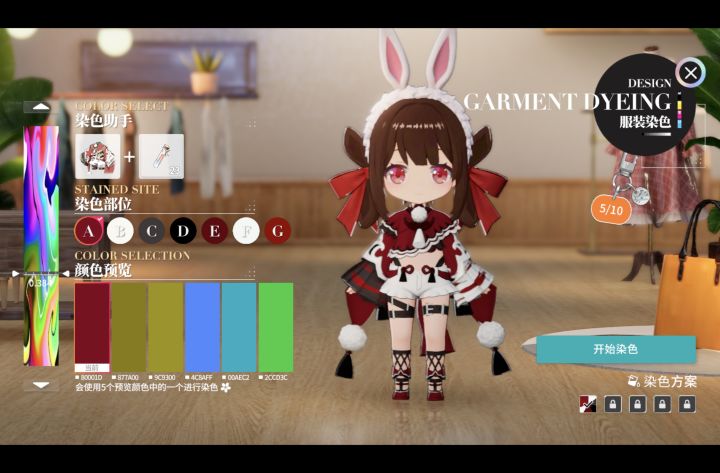Click the 染色方案 label text
This screenshot has width=720, height=473.
tap(670, 381)
